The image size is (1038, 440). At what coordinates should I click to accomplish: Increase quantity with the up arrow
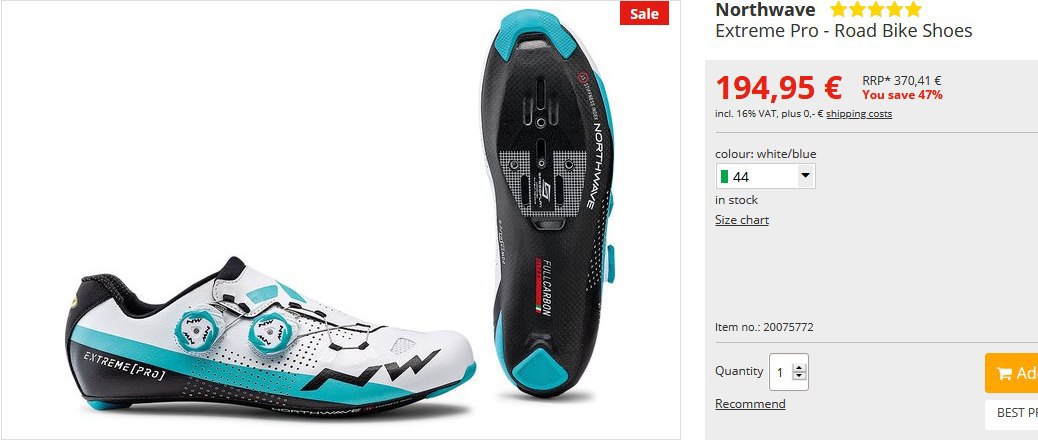(799, 368)
